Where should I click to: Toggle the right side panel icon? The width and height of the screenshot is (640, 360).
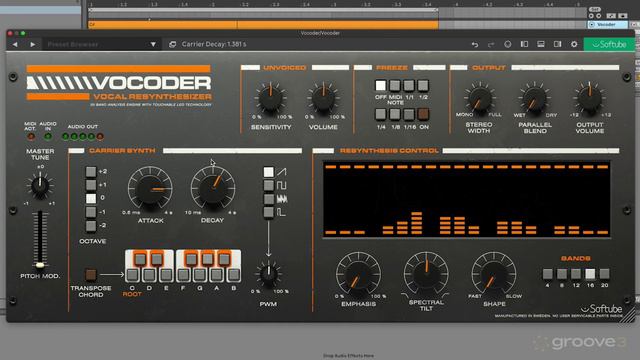(558, 44)
